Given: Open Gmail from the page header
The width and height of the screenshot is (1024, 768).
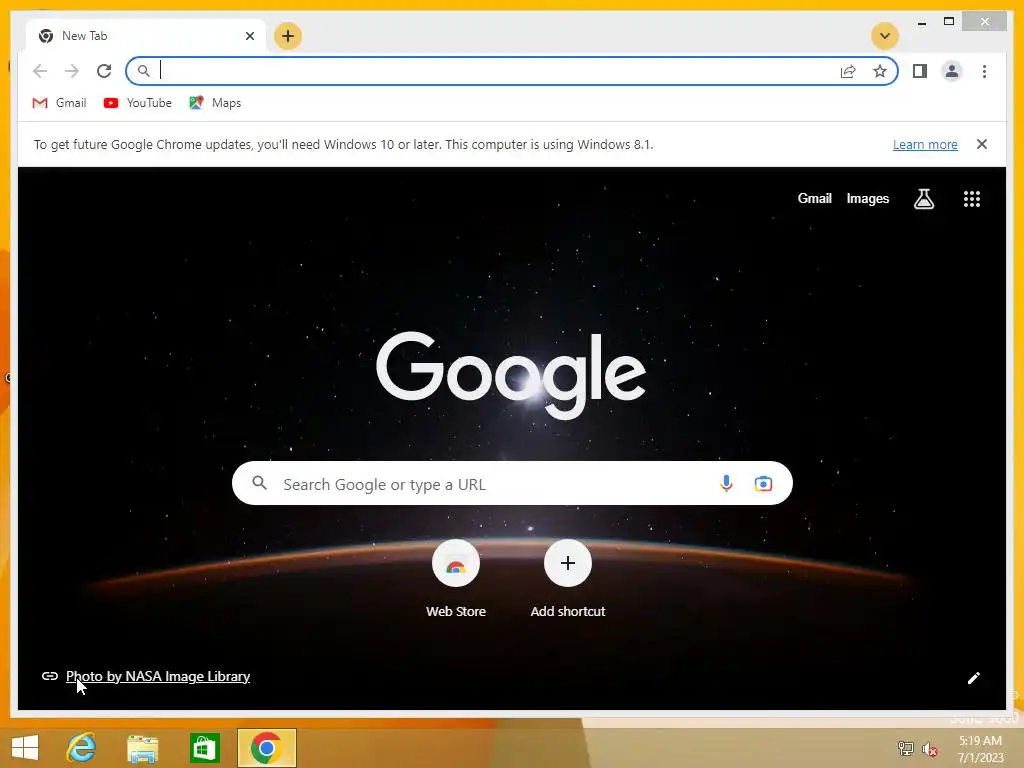Looking at the screenshot, I should (814, 199).
